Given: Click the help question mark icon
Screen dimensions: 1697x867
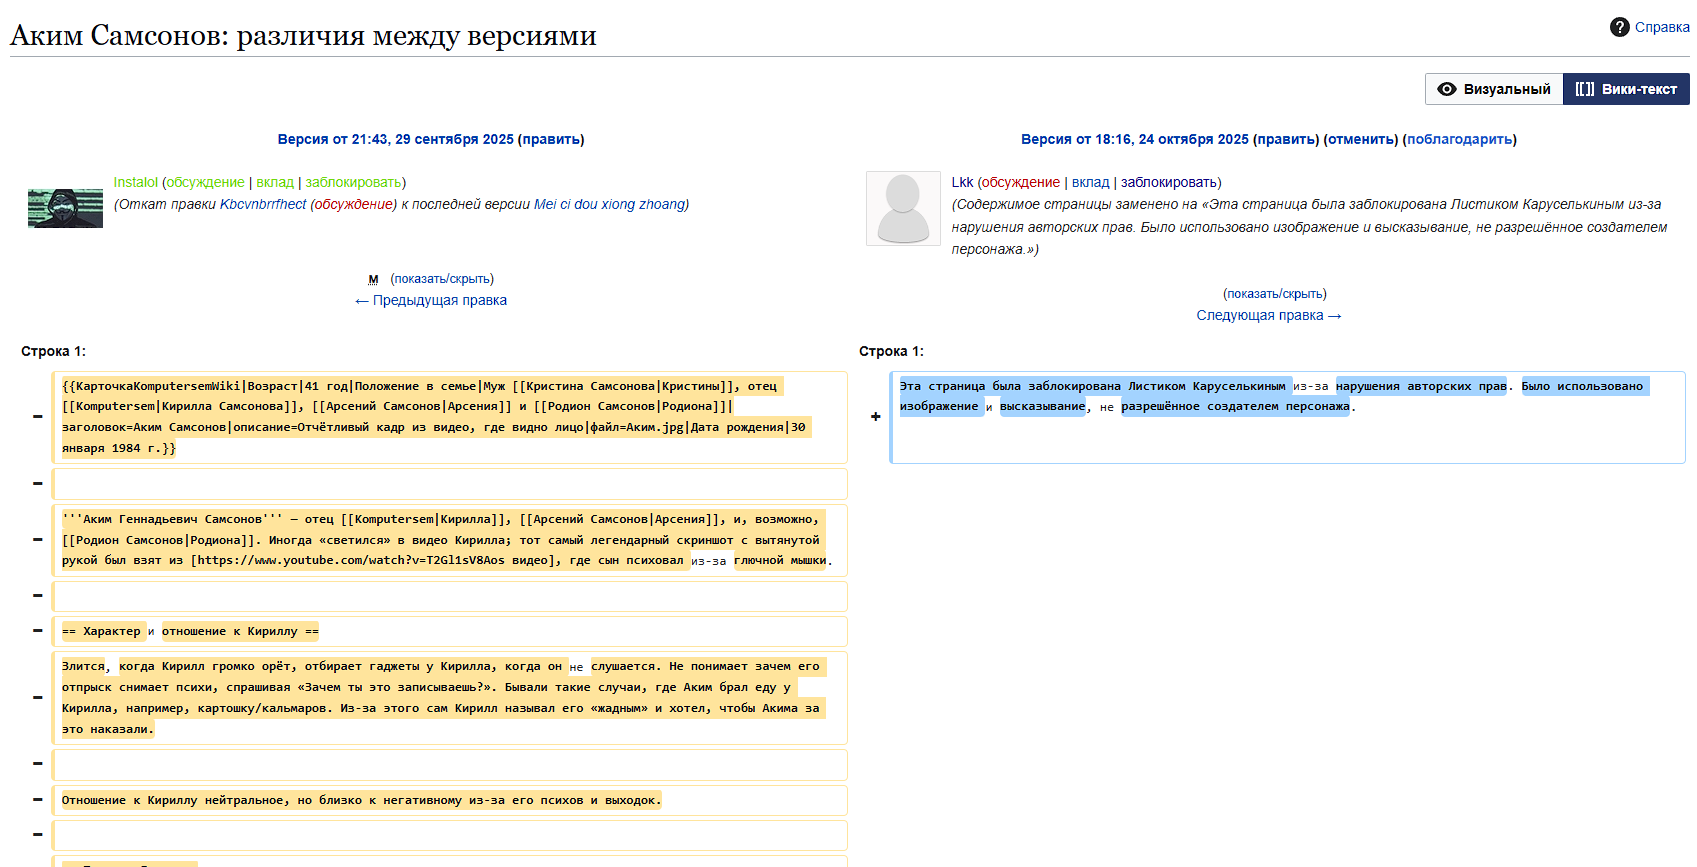Looking at the screenshot, I should [x=1619, y=27].
